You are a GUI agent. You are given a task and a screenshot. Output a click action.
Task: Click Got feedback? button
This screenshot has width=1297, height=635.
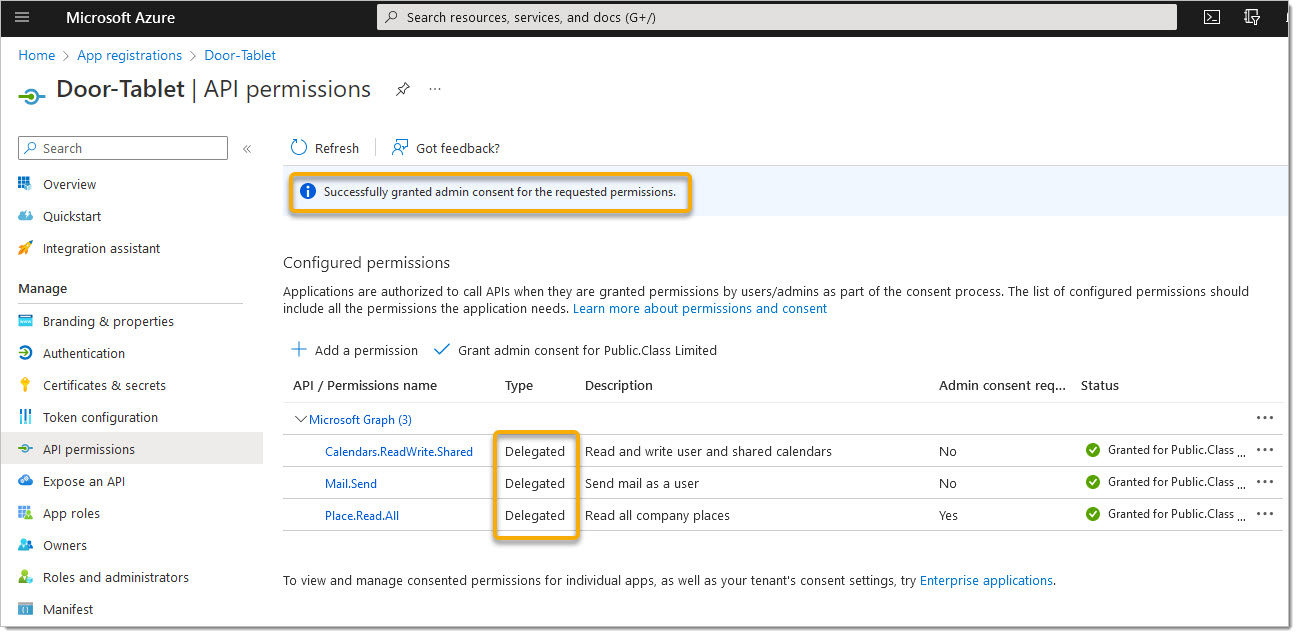[446, 148]
